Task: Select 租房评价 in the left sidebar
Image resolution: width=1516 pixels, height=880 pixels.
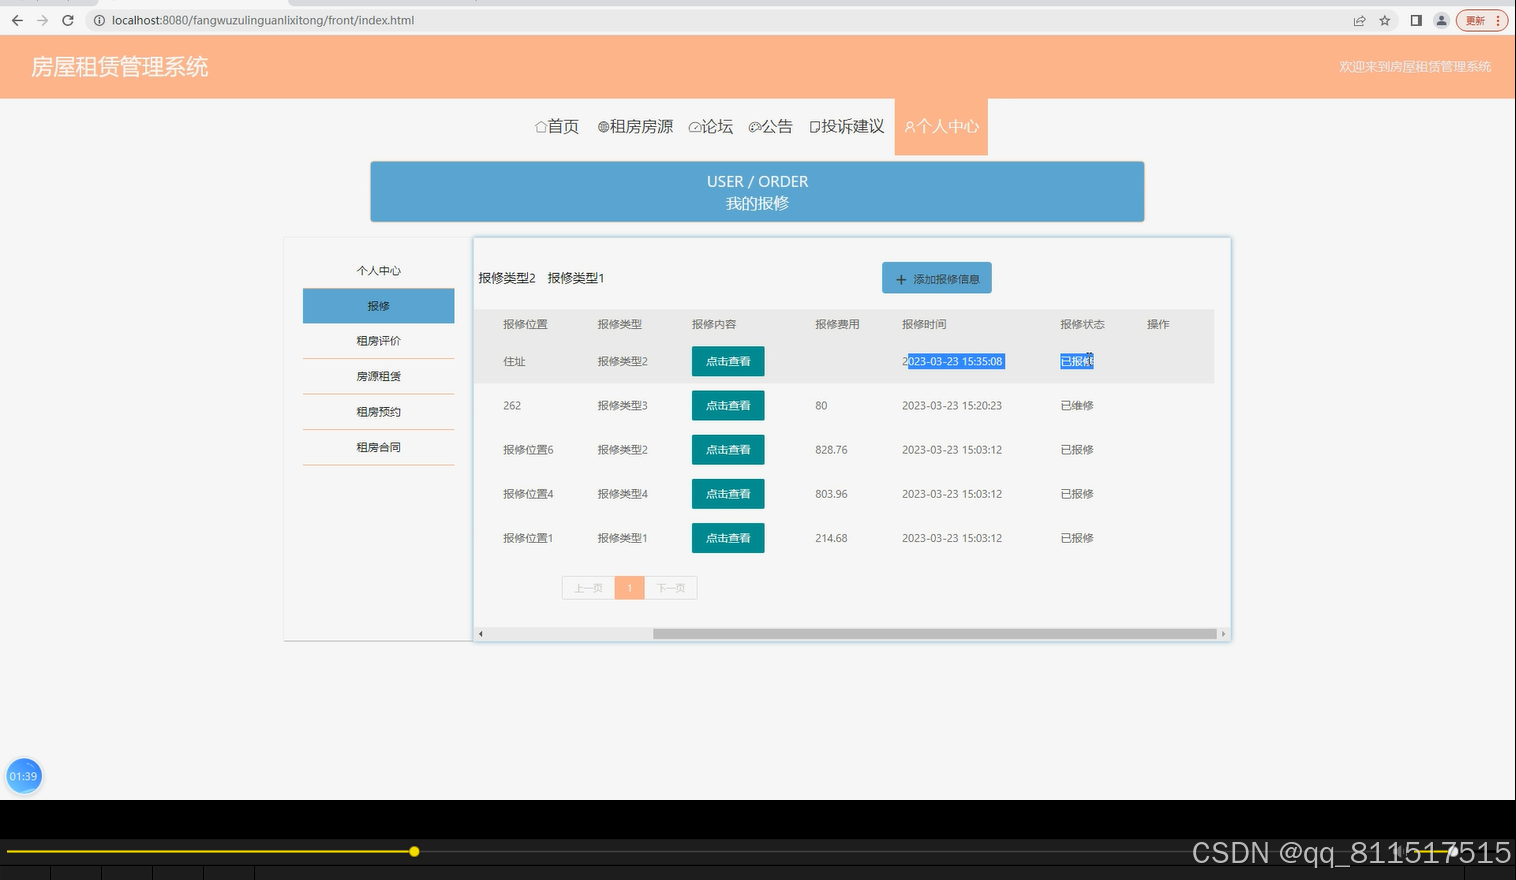Action: click(378, 341)
